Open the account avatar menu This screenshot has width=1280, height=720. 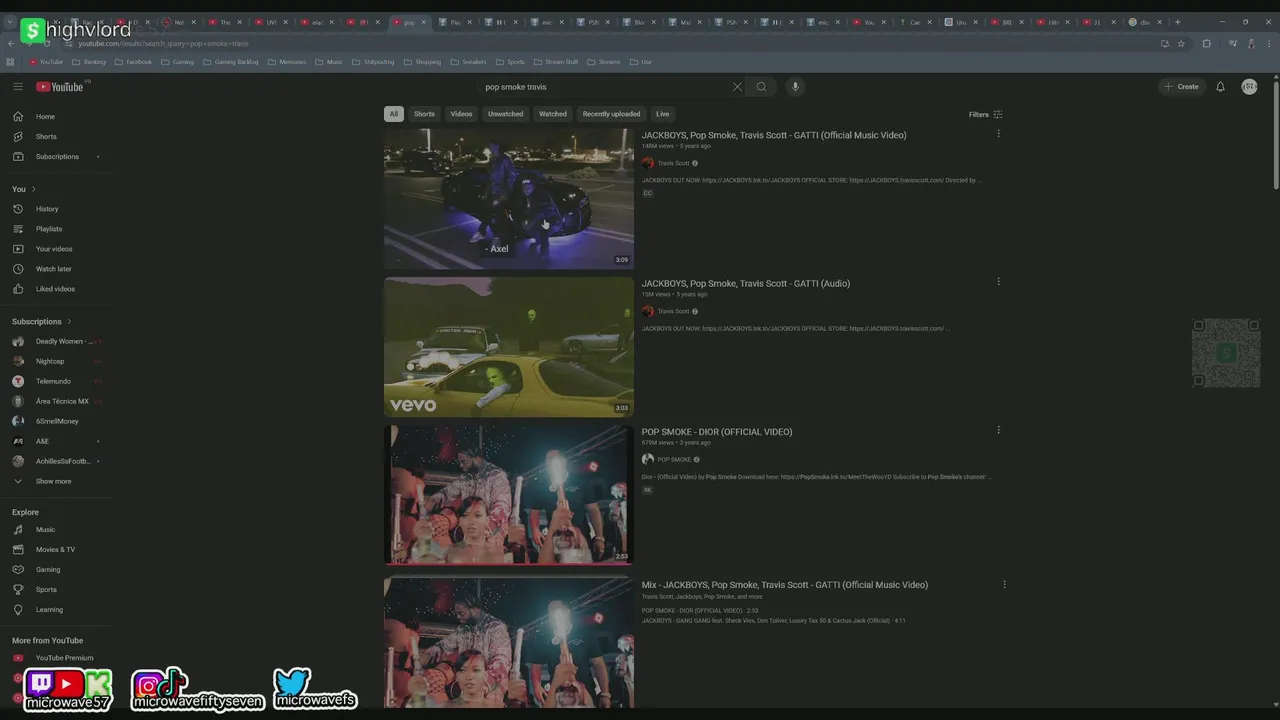(1249, 87)
